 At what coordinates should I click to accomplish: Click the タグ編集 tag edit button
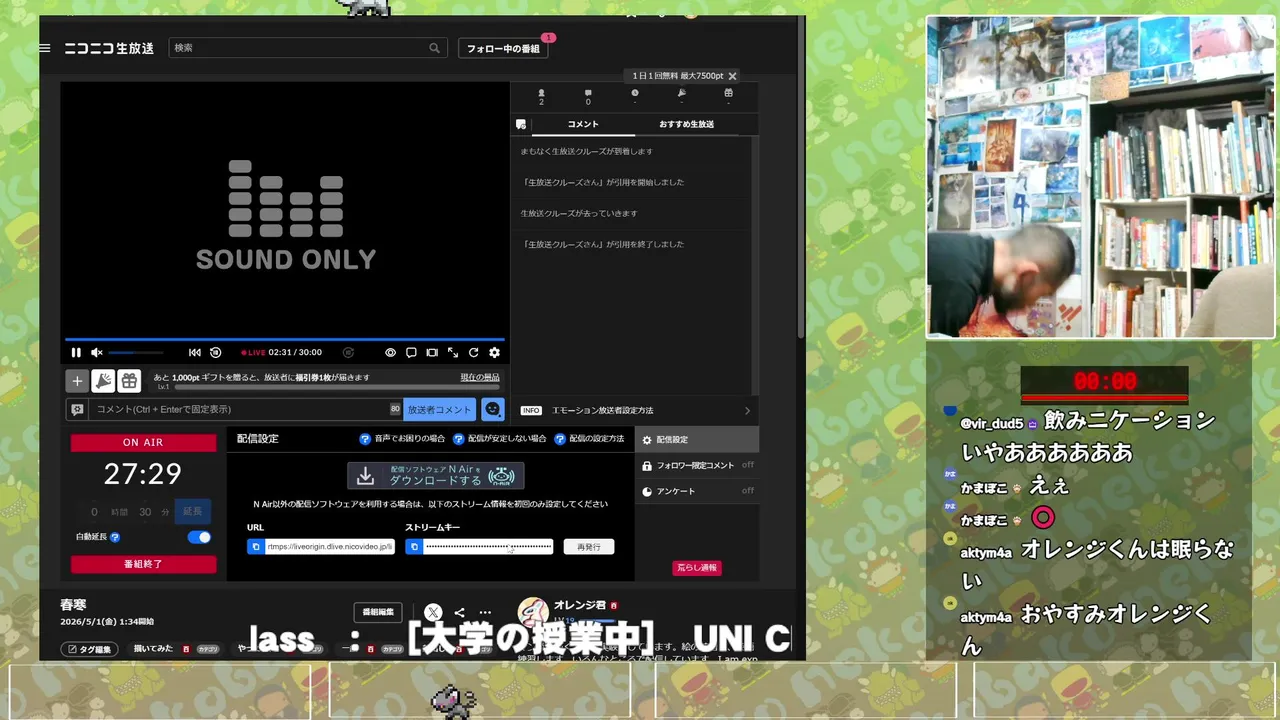point(89,649)
